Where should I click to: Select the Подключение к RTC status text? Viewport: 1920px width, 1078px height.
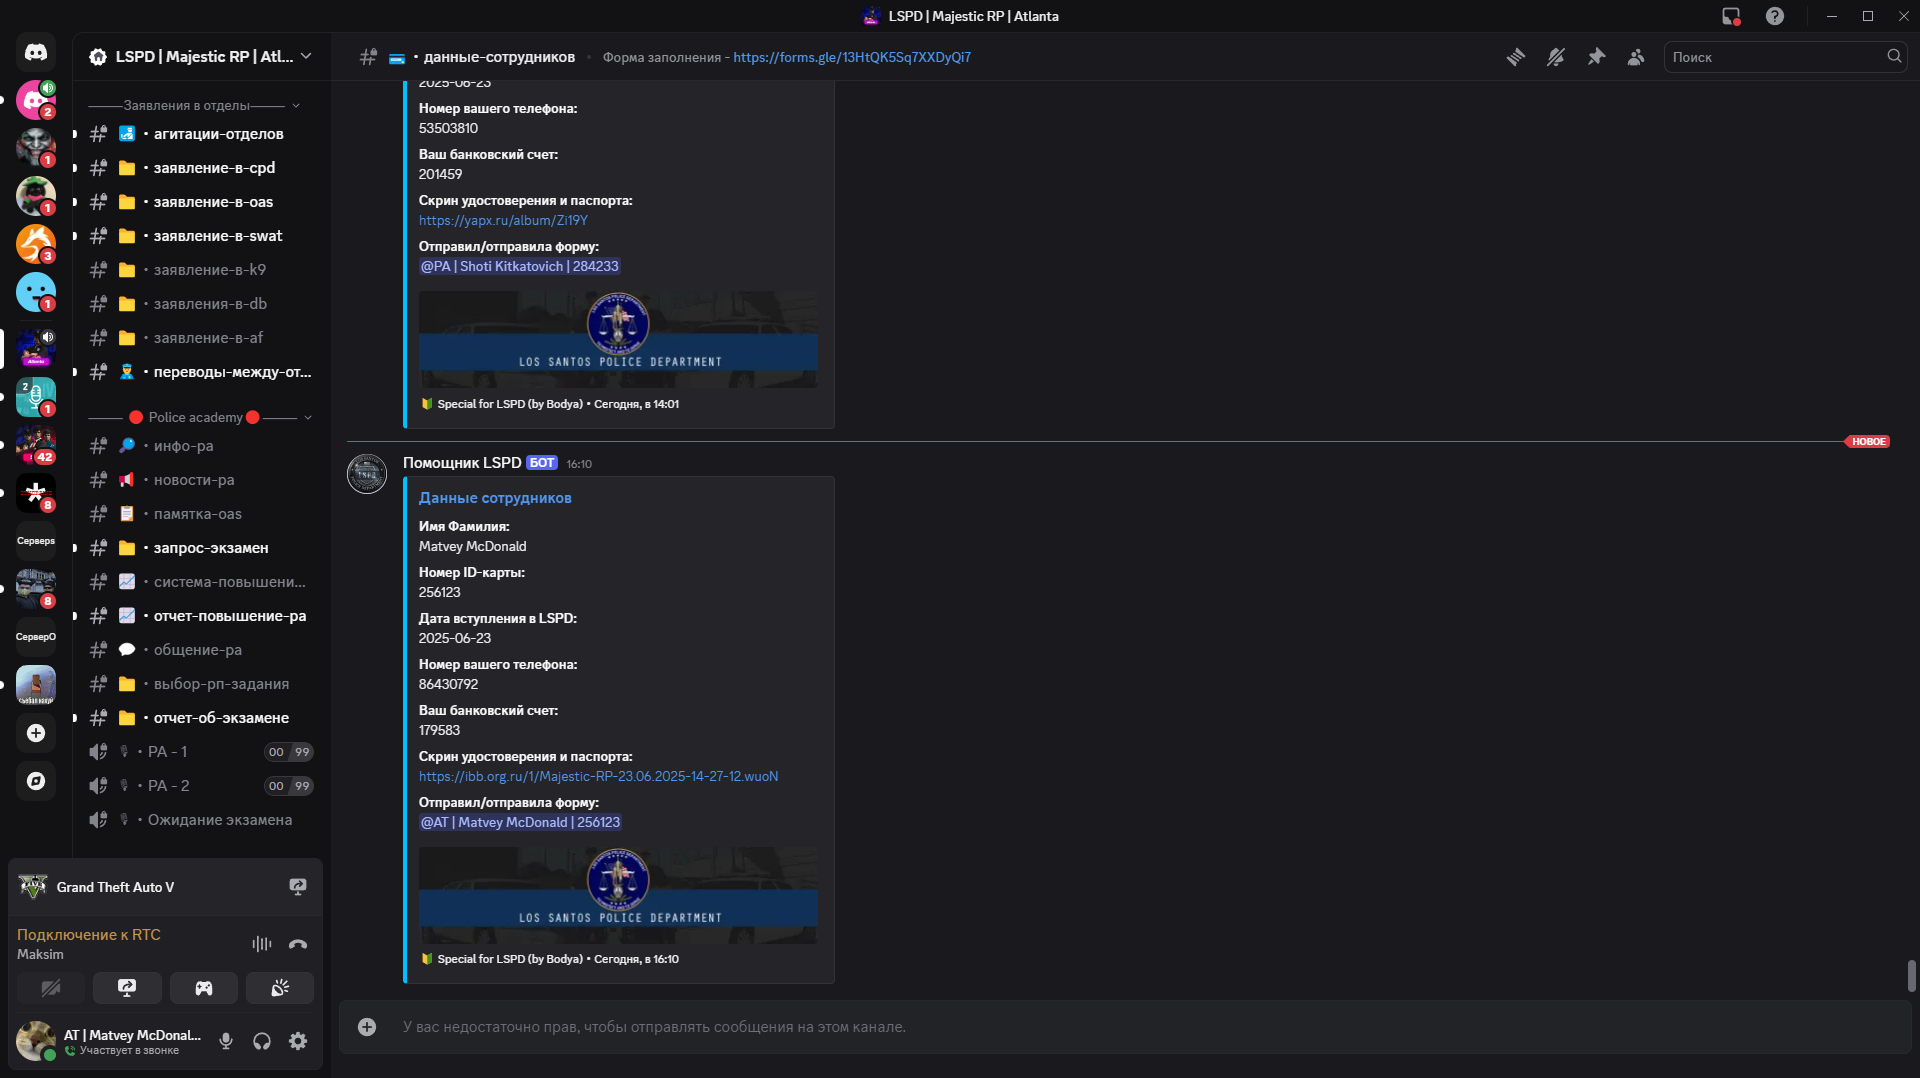(x=89, y=935)
